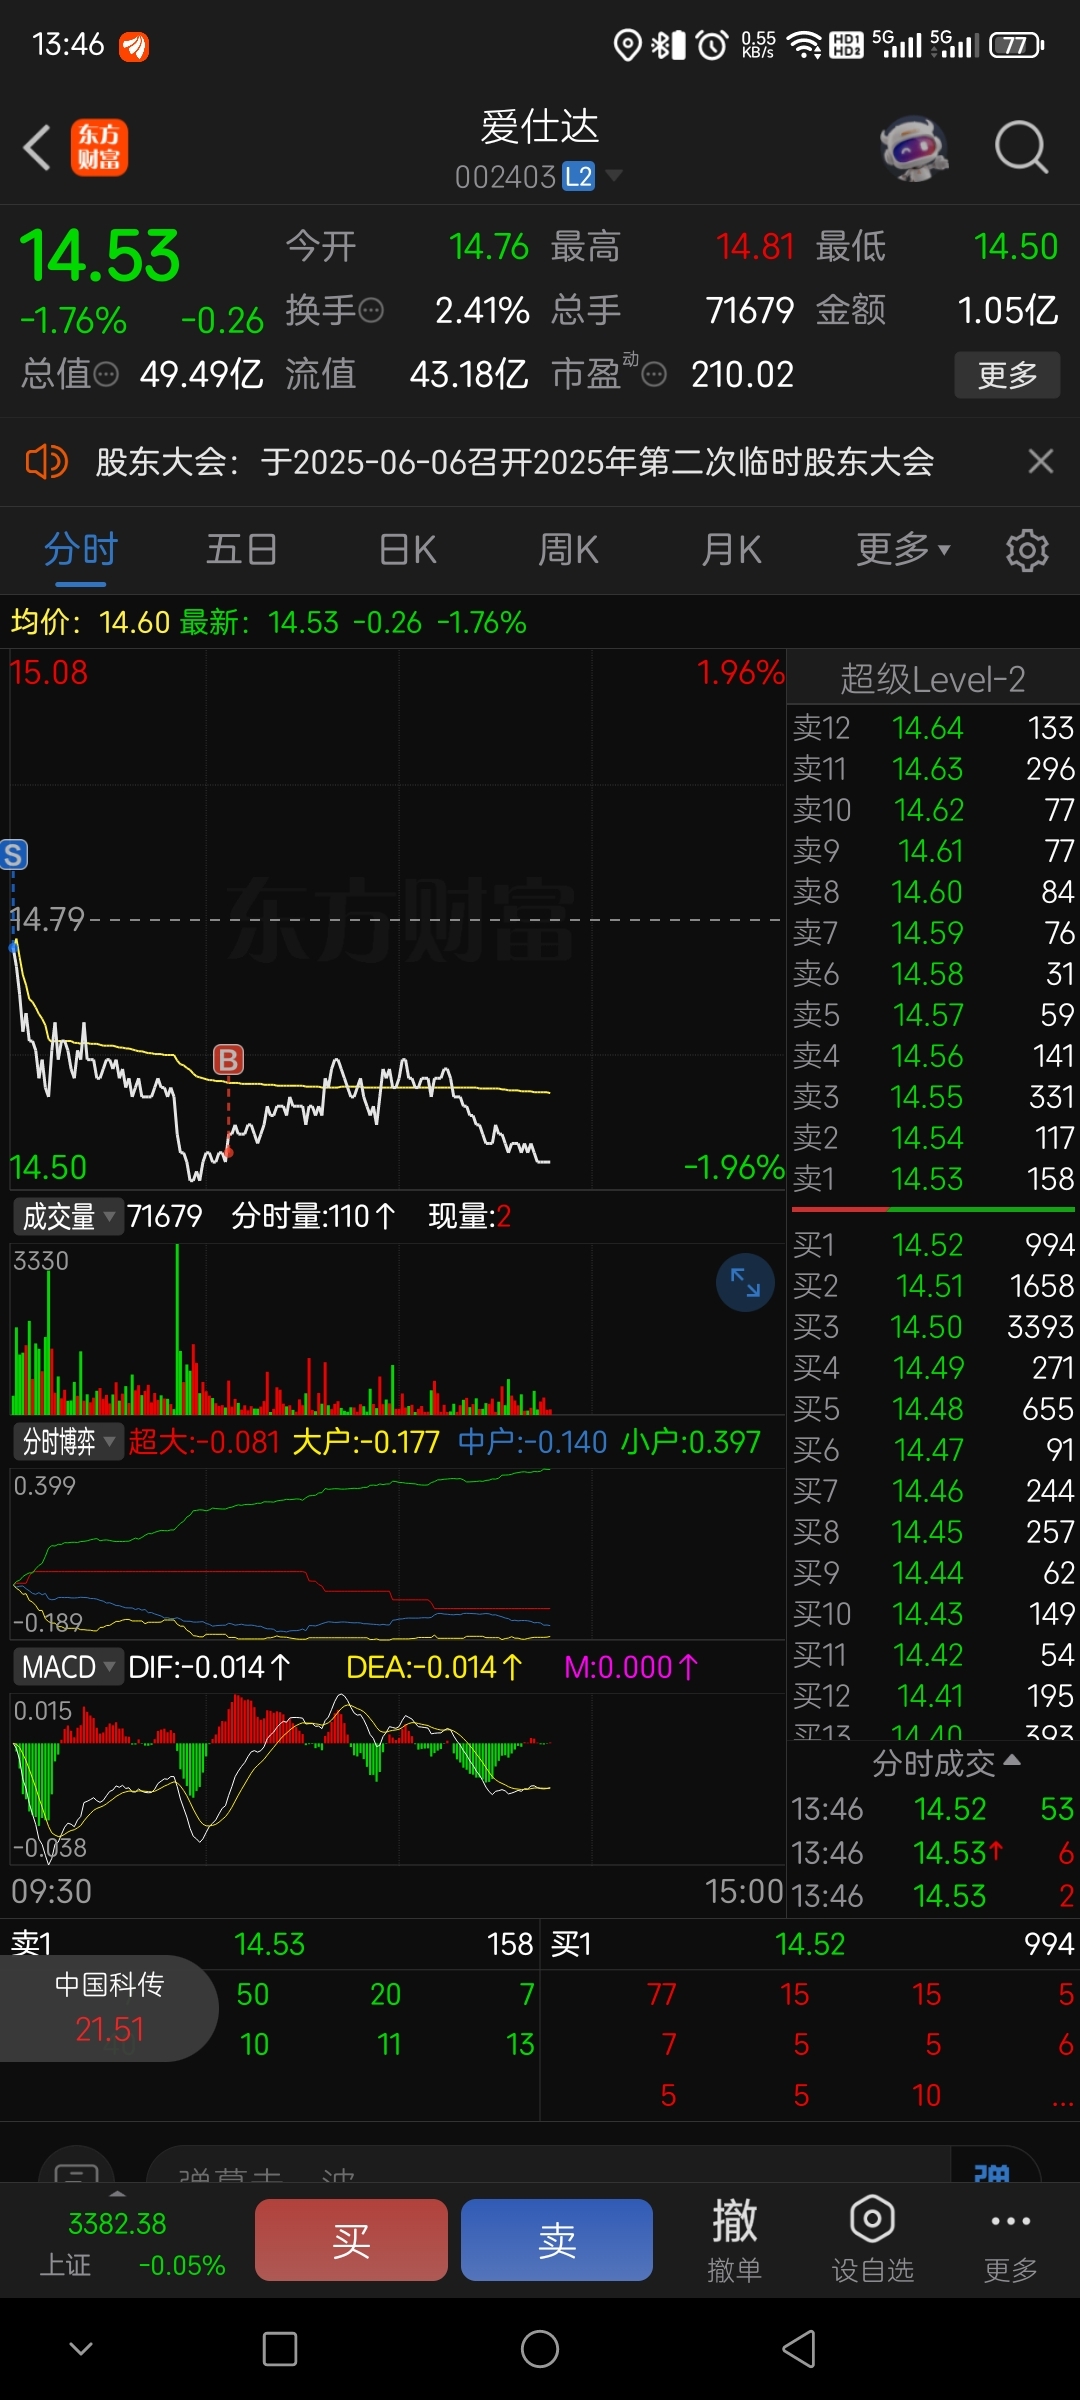Screen dimensions: 1080x2400
Task: Switch to the 分时 tab
Action: pyautogui.click(x=81, y=550)
